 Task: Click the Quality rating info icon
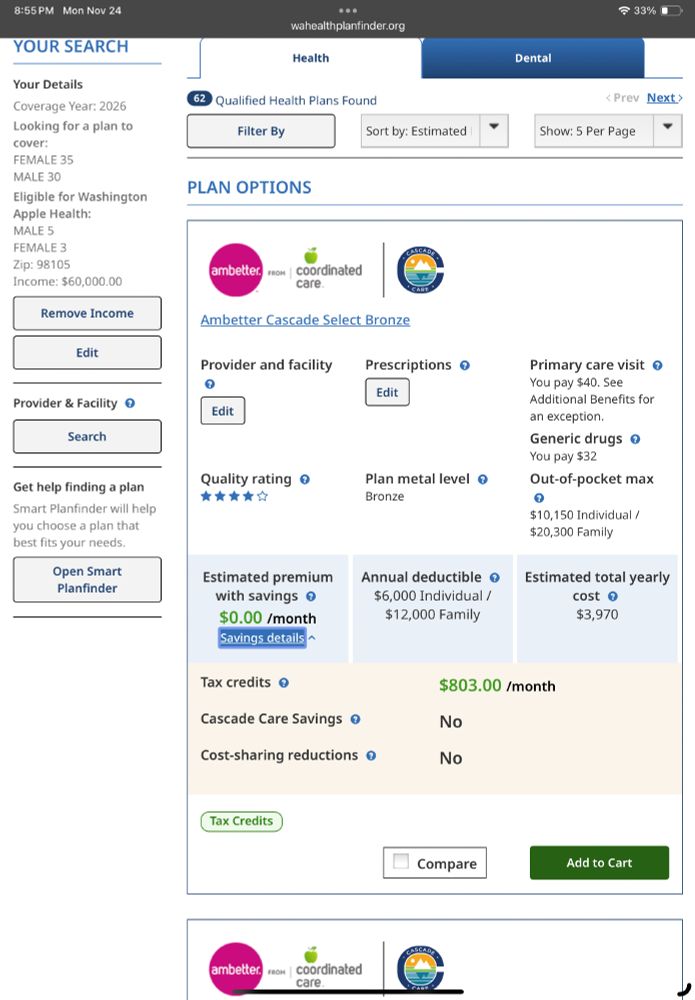[305, 480]
